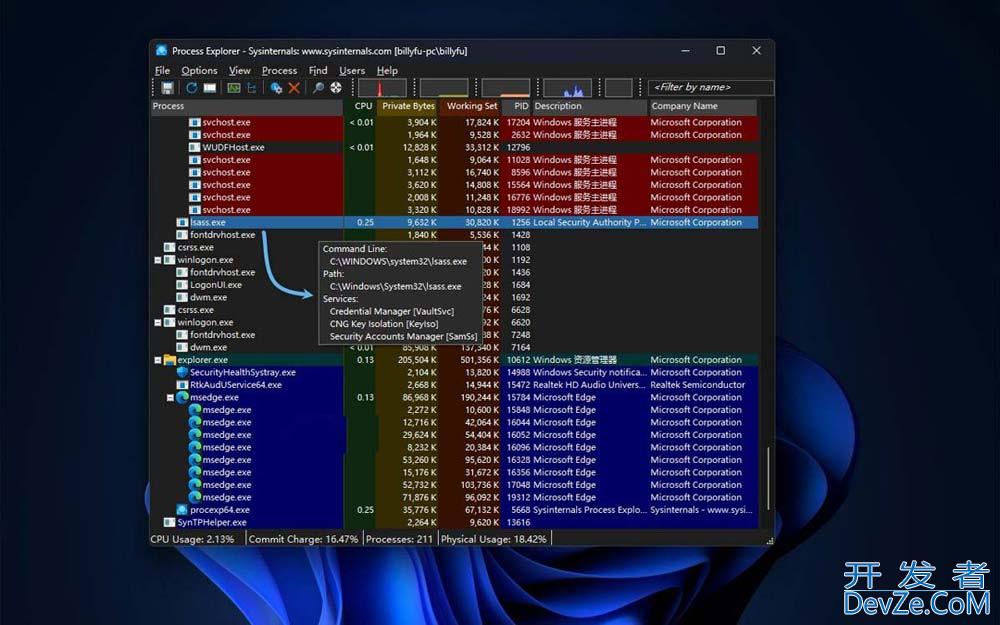This screenshot has height=625, width=1000.
Task: Click the Edge icon of msedge.exe PID 19312
Action: (x=195, y=497)
